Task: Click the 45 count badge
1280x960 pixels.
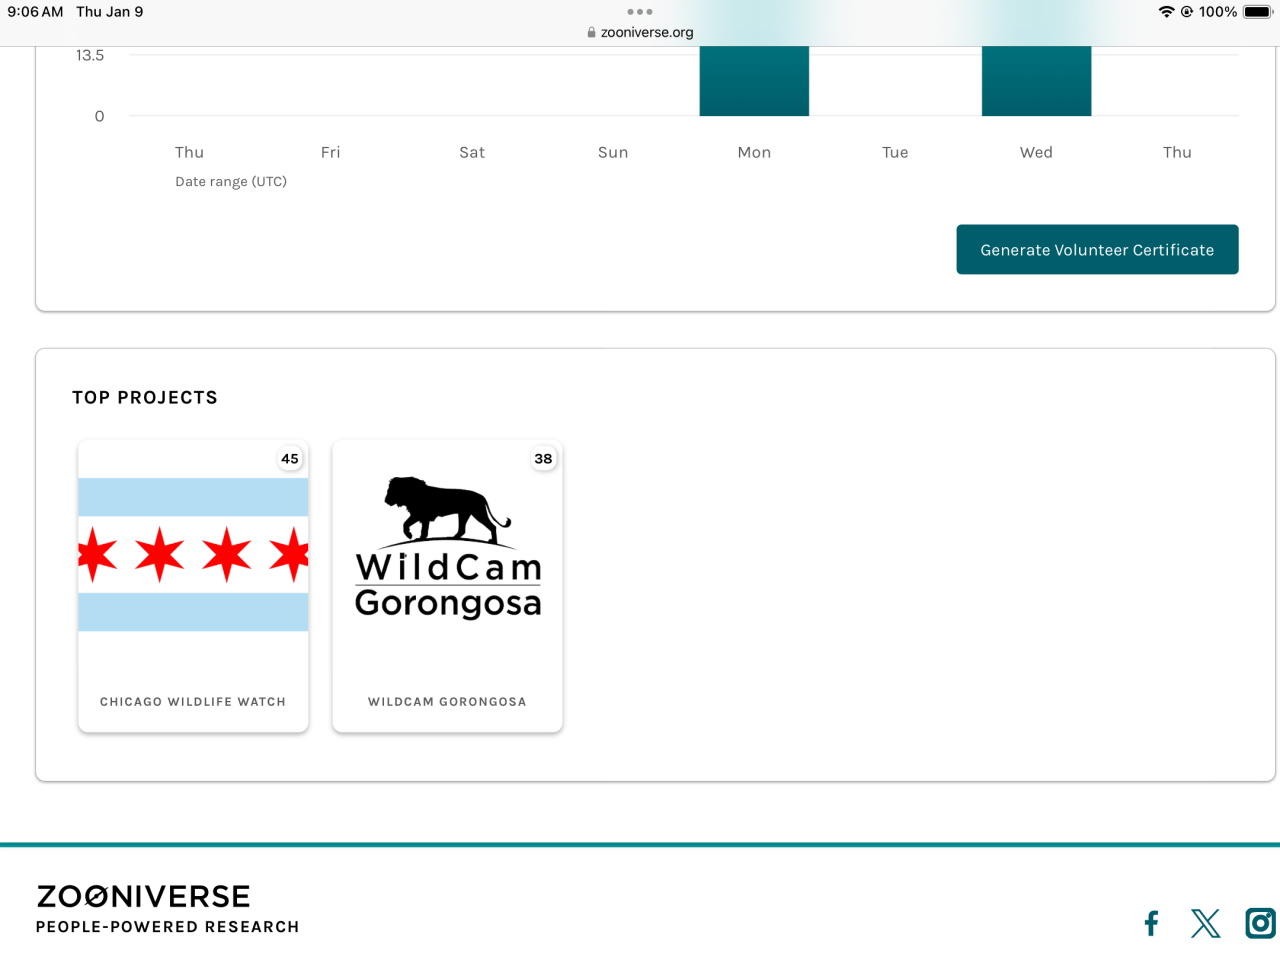Action: pyautogui.click(x=290, y=459)
